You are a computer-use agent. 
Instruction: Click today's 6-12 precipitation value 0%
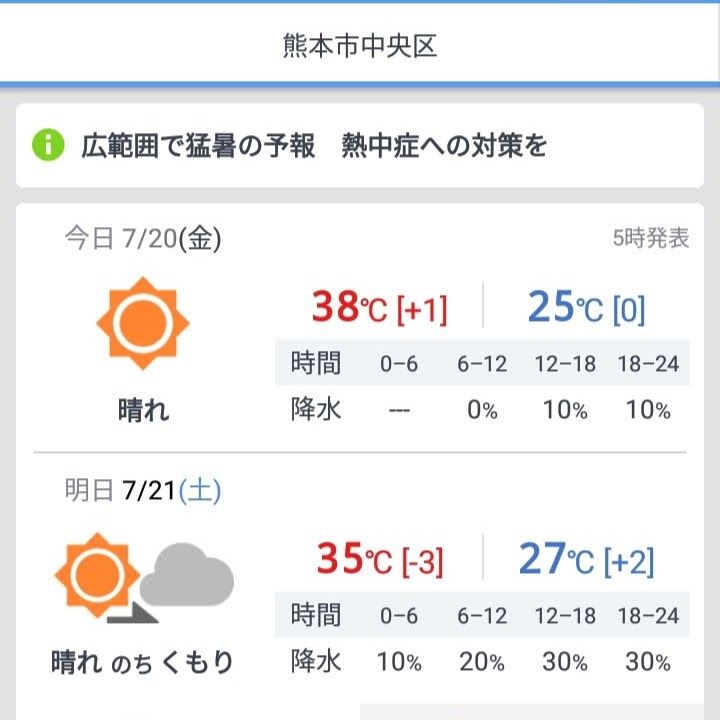[482, 410]
